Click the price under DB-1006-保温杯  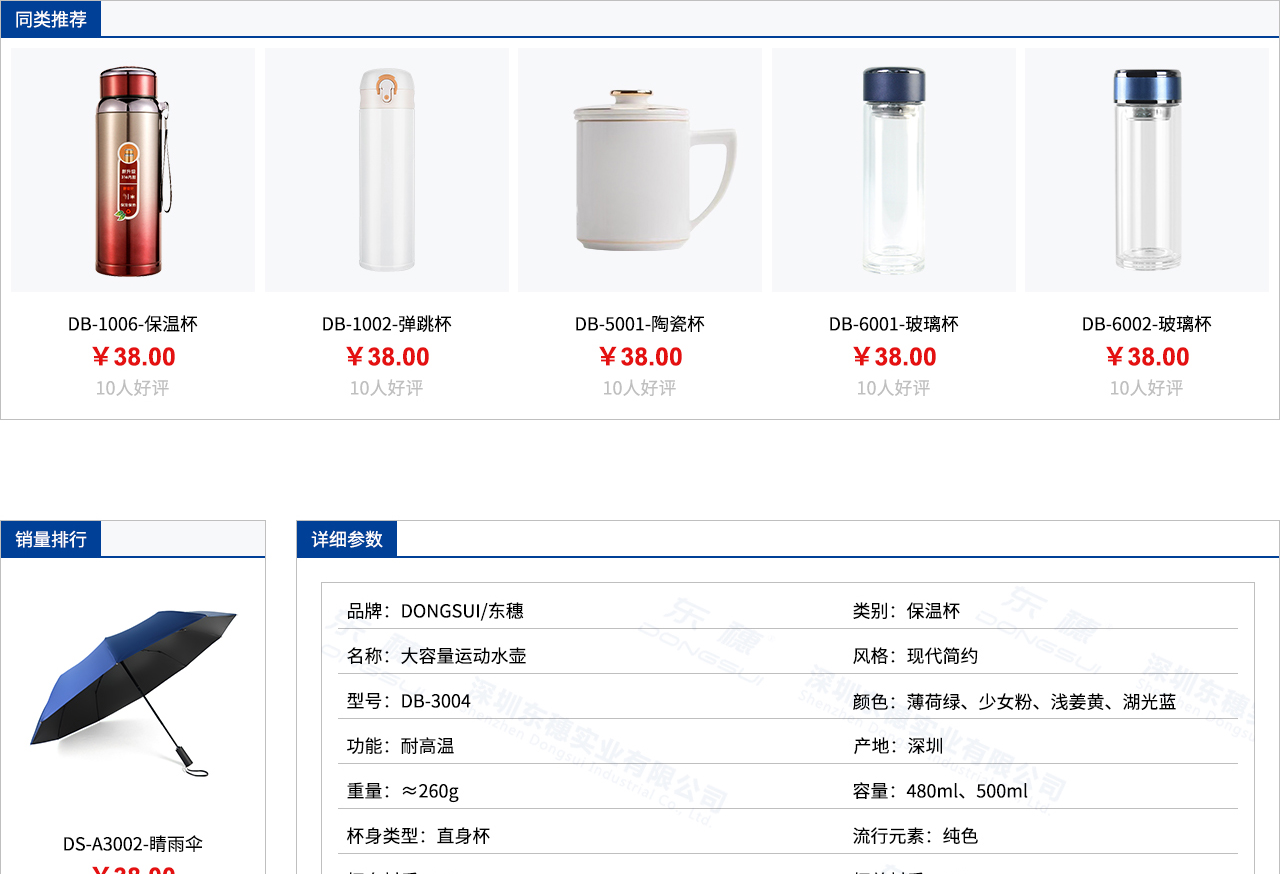point(133,357)
